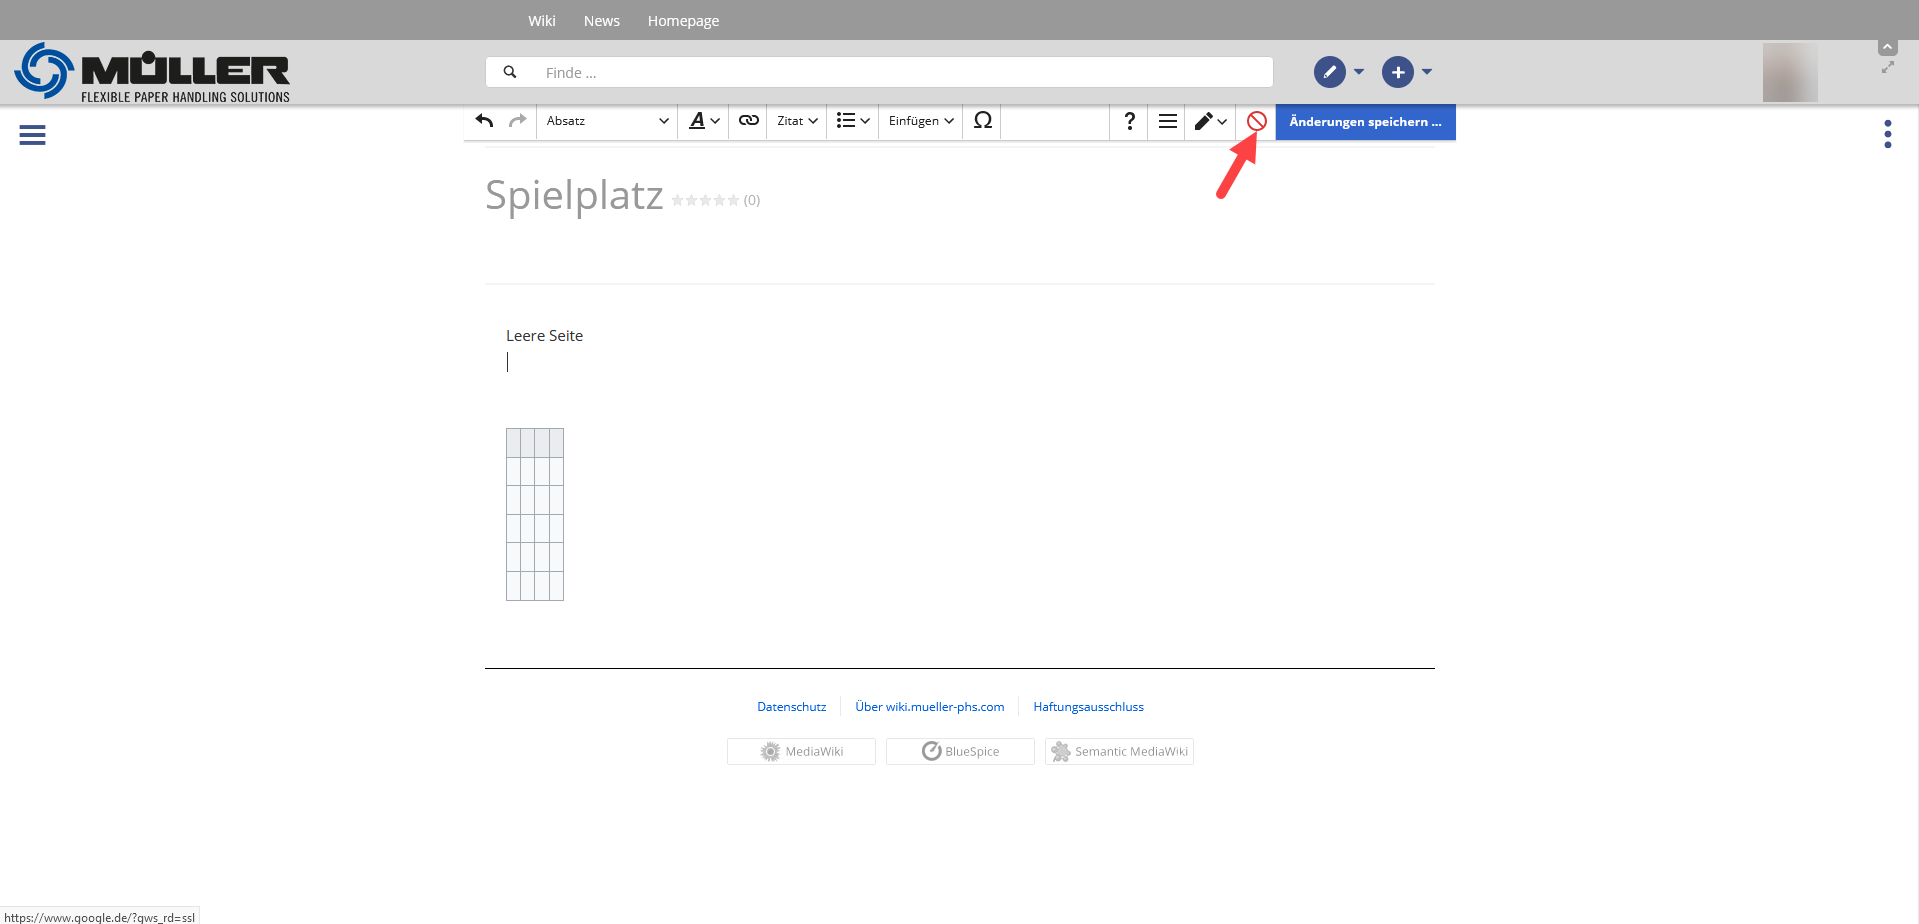Toggle fullscreen with the expand arrows icon
The width and height of the screenshot is (1919, 924).
coord(1887,68)
